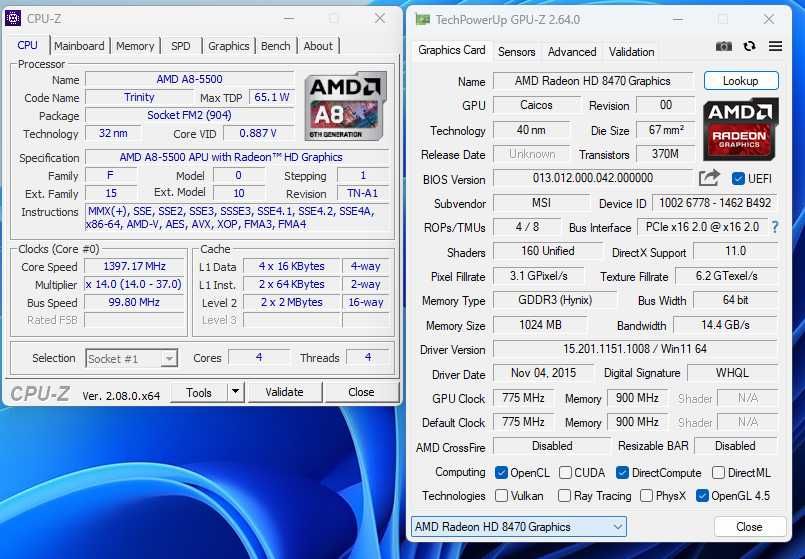805x559 pixels.
Task: Click the AMD A8 processor logo
Action: (x=345, y=106)
